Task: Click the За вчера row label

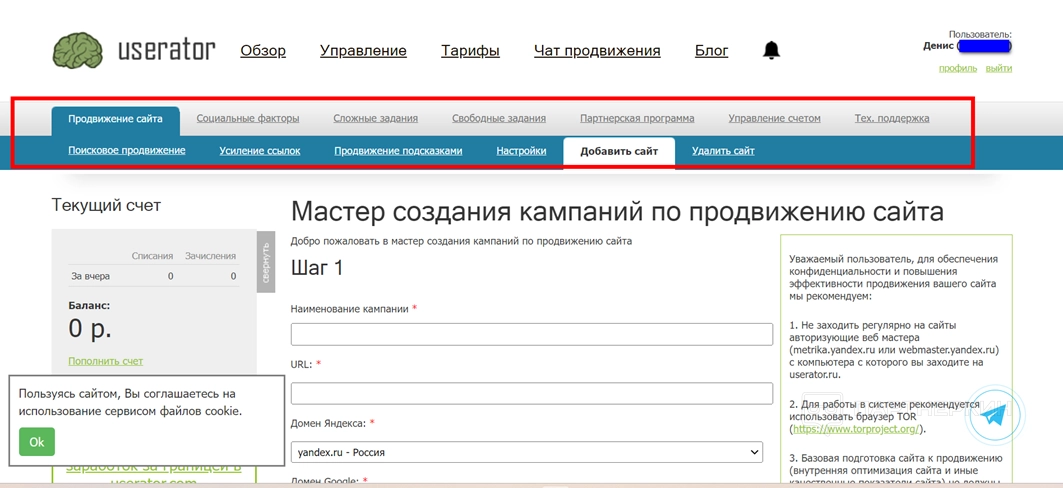Action: (90, 277)
